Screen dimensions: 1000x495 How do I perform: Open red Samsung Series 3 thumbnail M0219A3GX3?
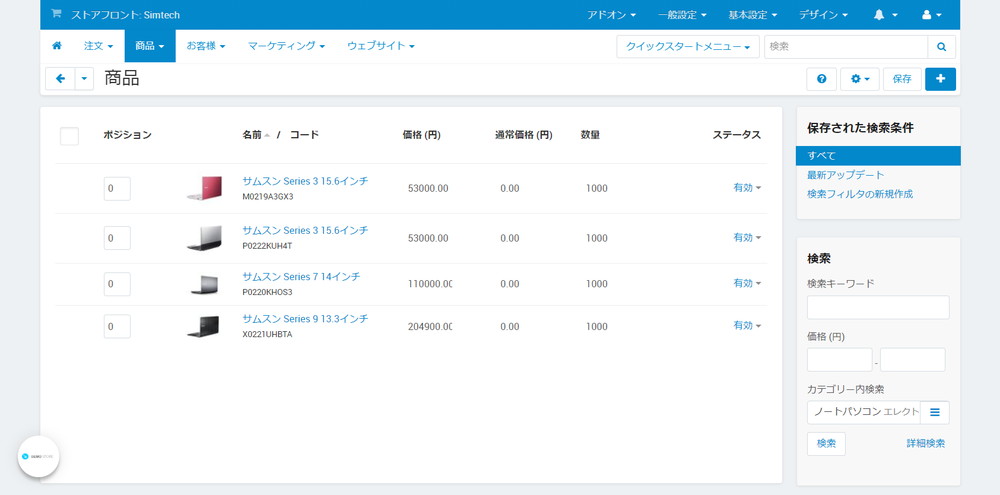[x=205, y=188]
